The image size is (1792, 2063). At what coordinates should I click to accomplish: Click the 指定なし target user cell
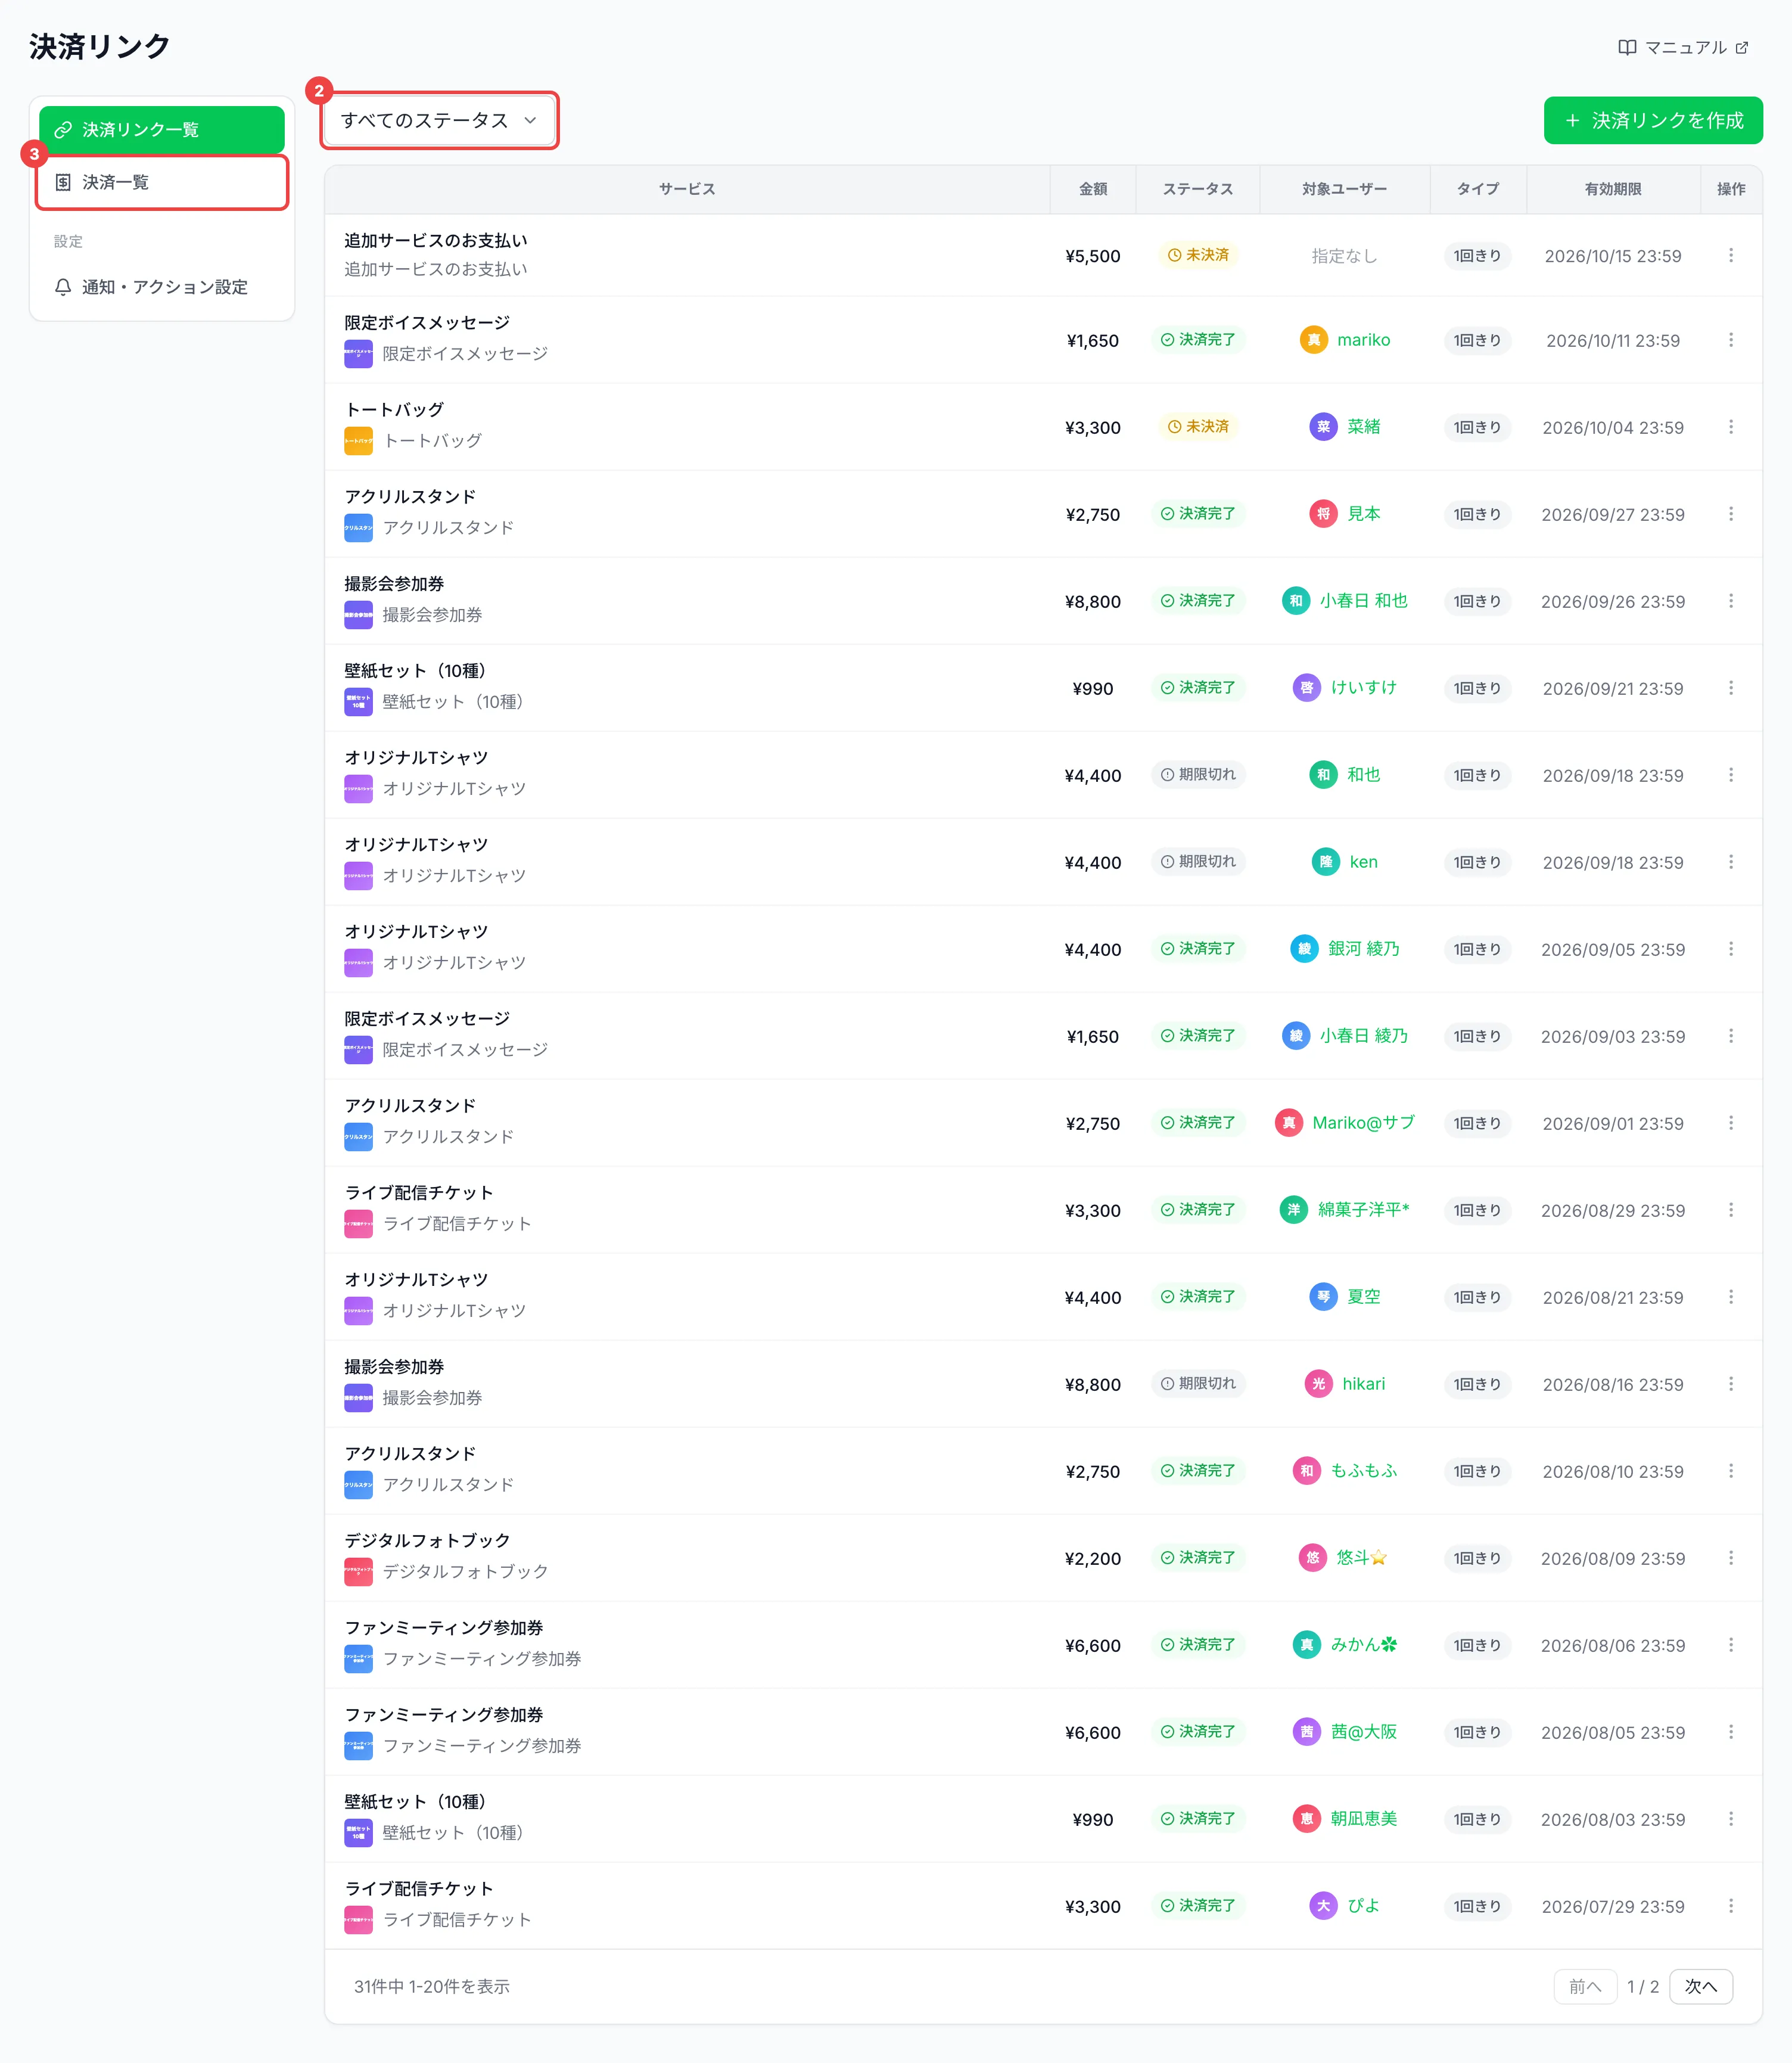click(1344, 256)
